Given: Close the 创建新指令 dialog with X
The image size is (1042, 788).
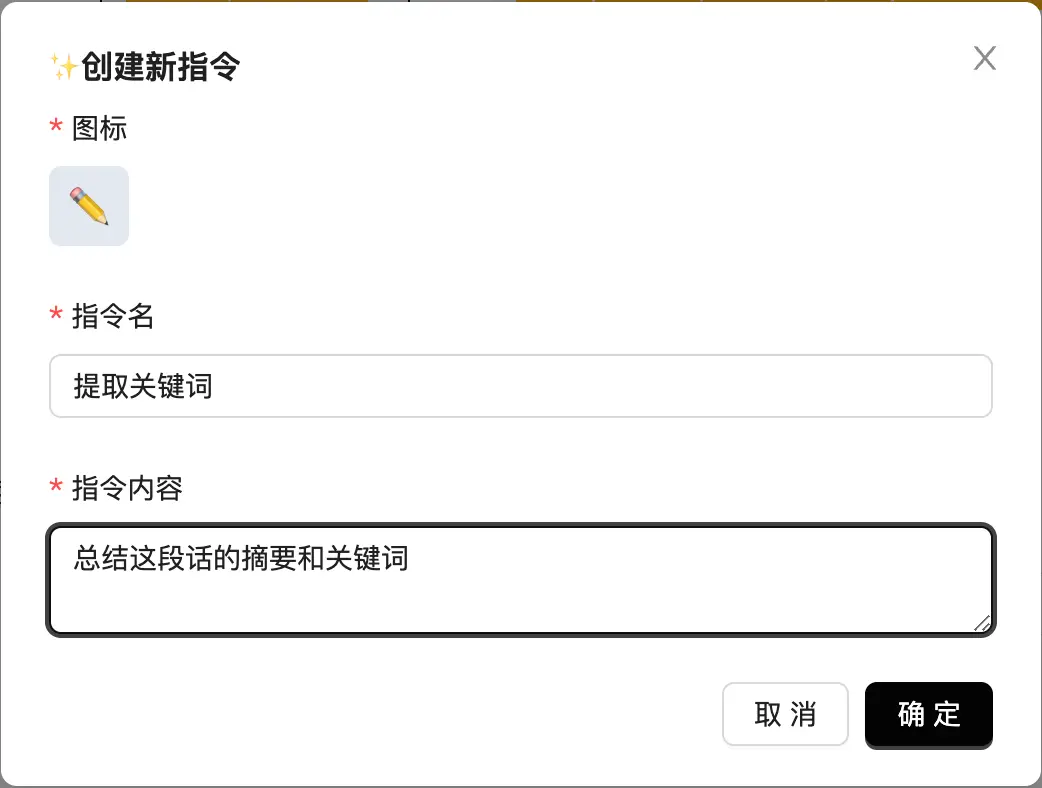Looking at the screenshot, I should coord(984,59).
